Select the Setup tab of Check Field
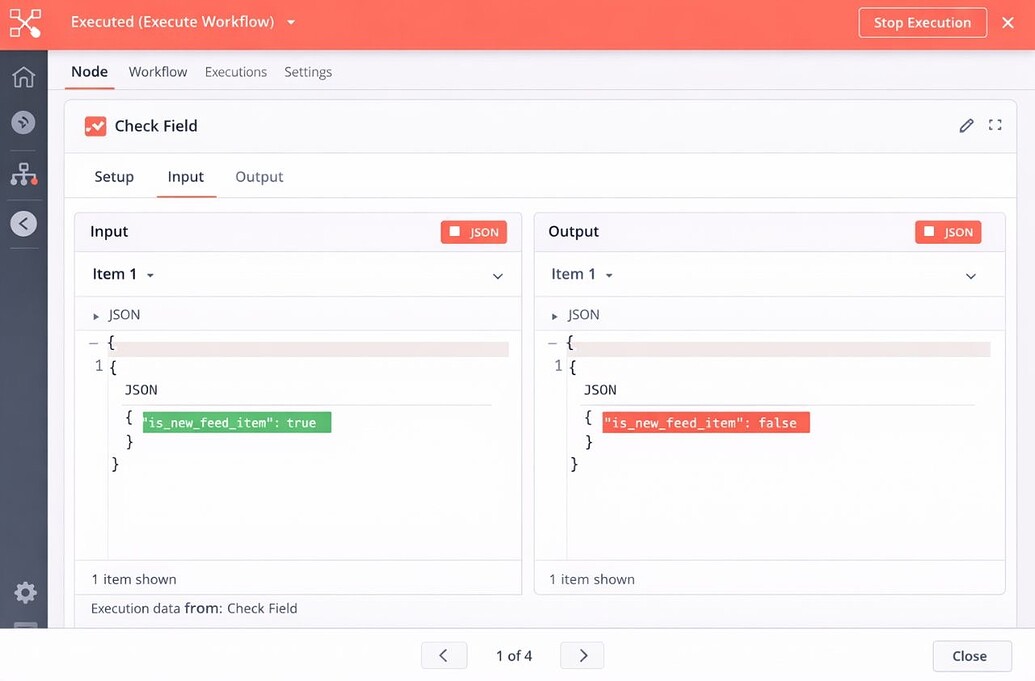This screenshot has height=681, width=1035. [x=113, y=176]
